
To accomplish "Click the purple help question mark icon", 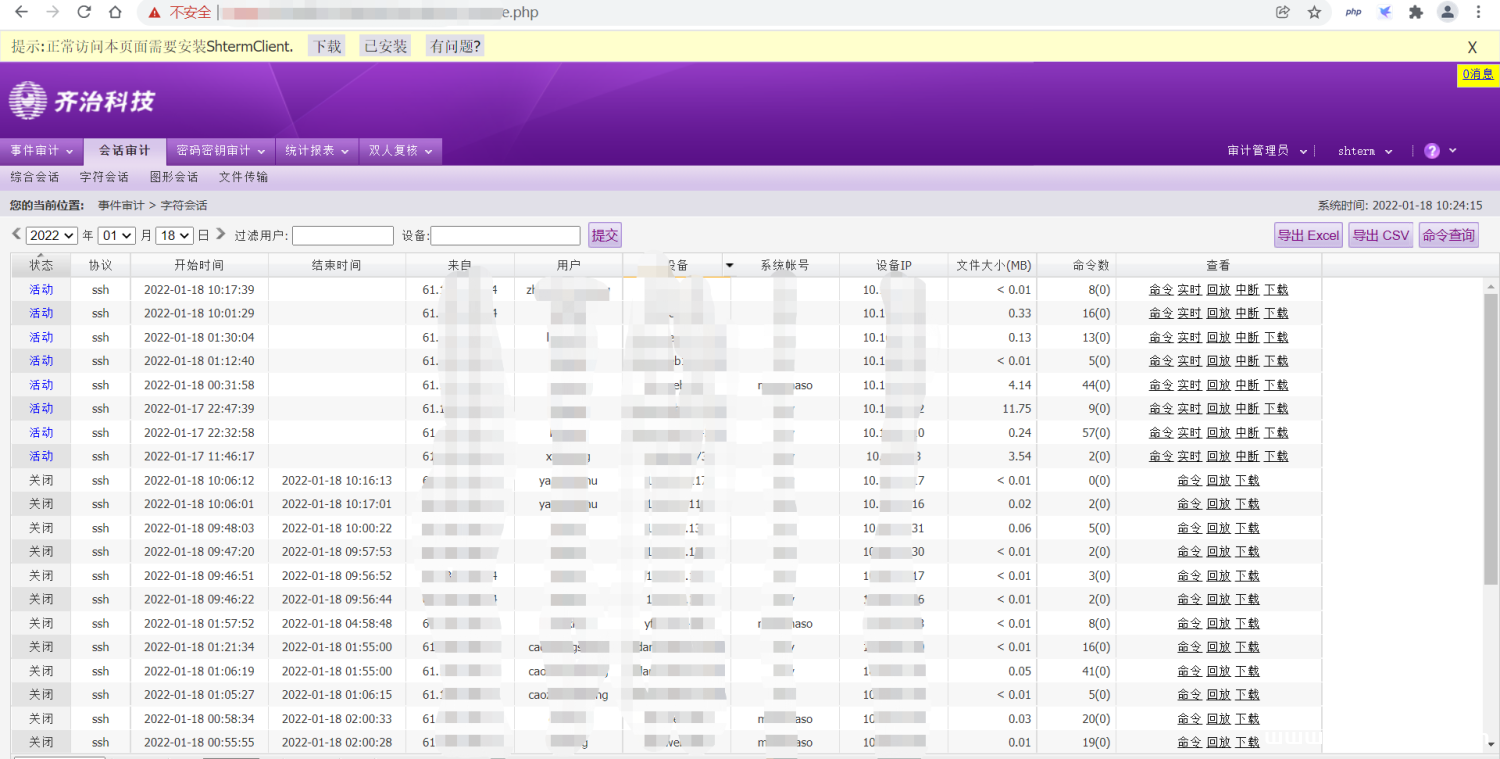I will 1431,151.
